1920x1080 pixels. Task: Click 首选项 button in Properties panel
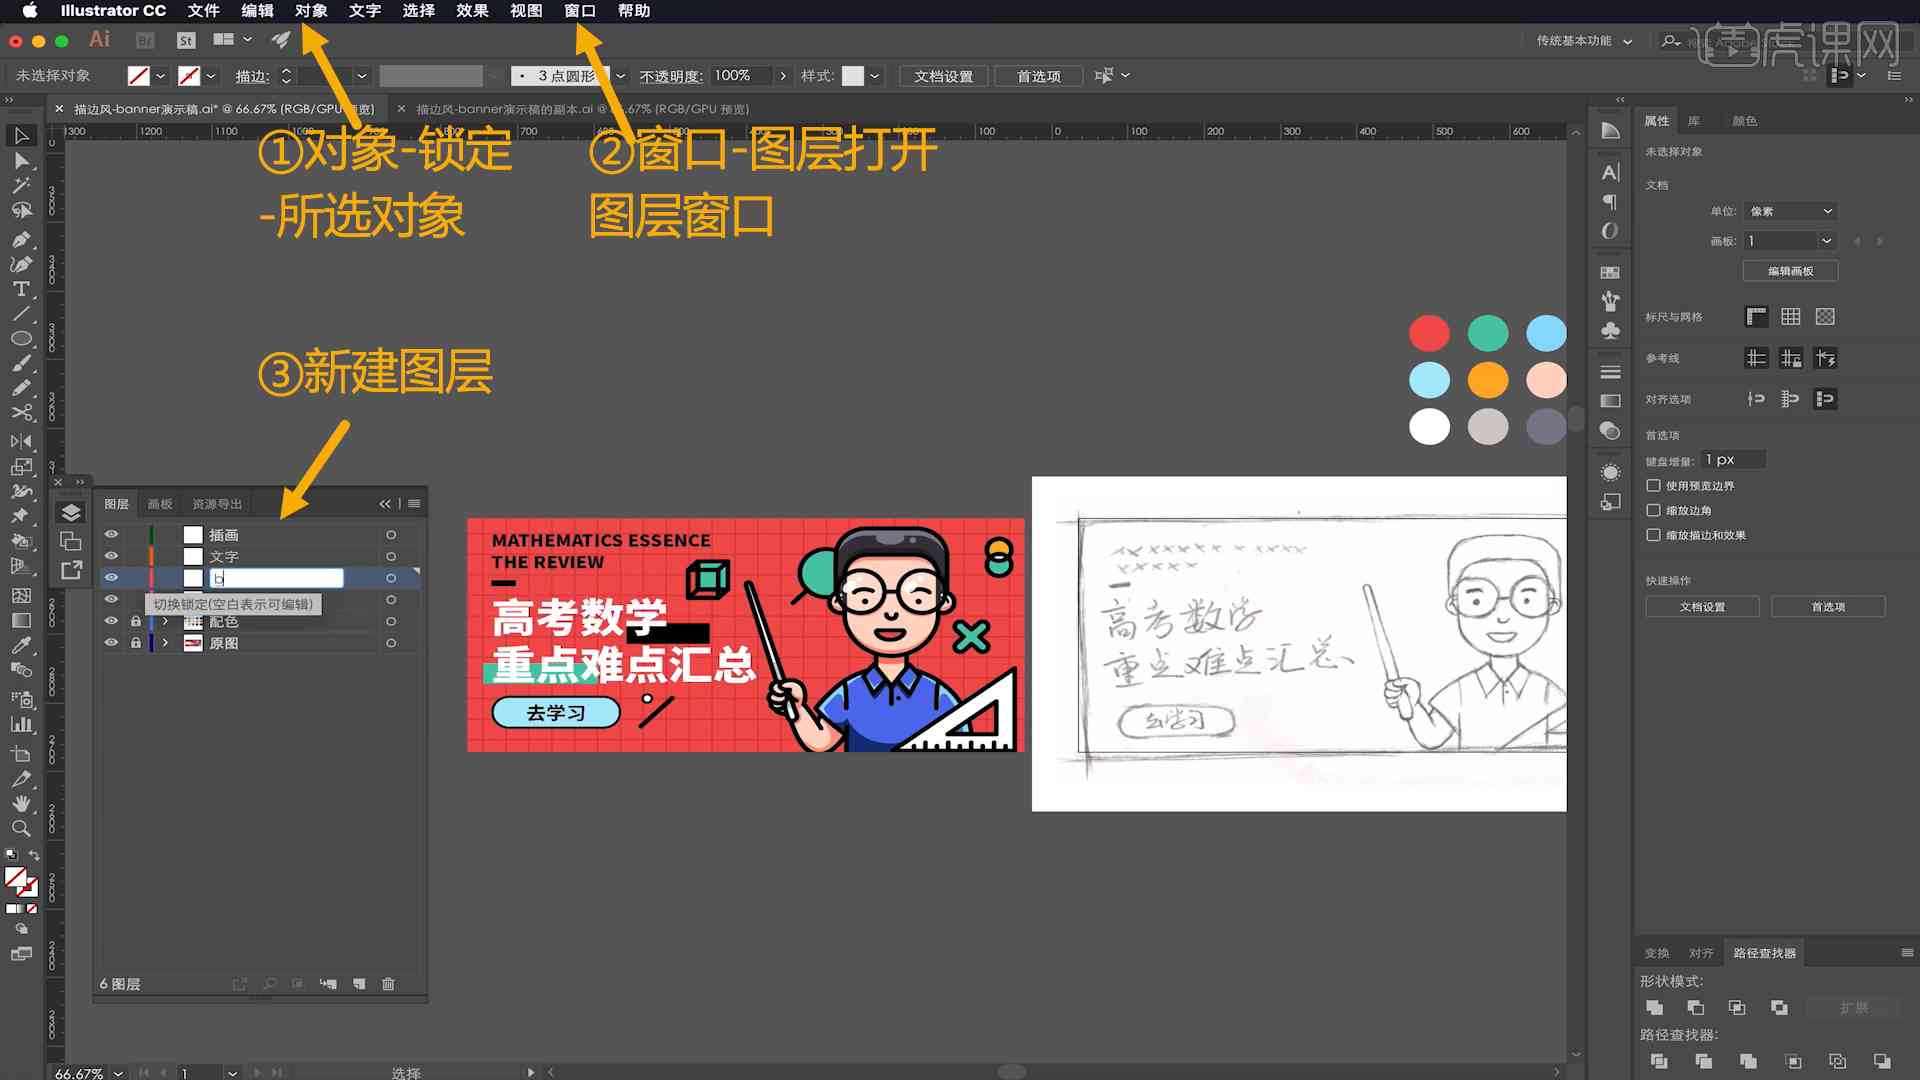point(1830,607)
